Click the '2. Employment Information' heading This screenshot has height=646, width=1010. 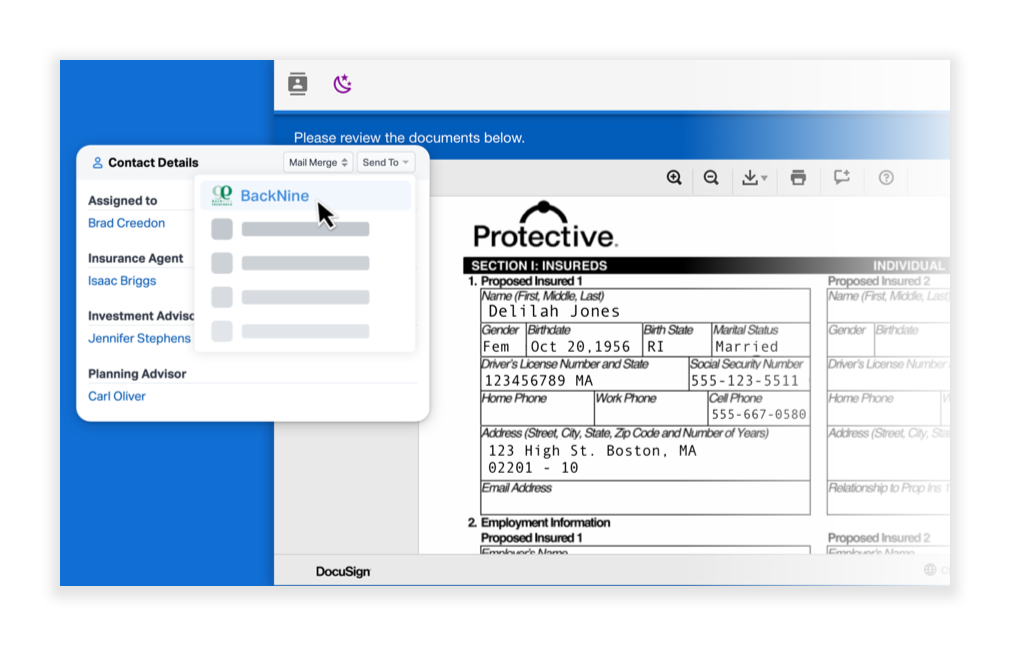(x=538, y=522)
